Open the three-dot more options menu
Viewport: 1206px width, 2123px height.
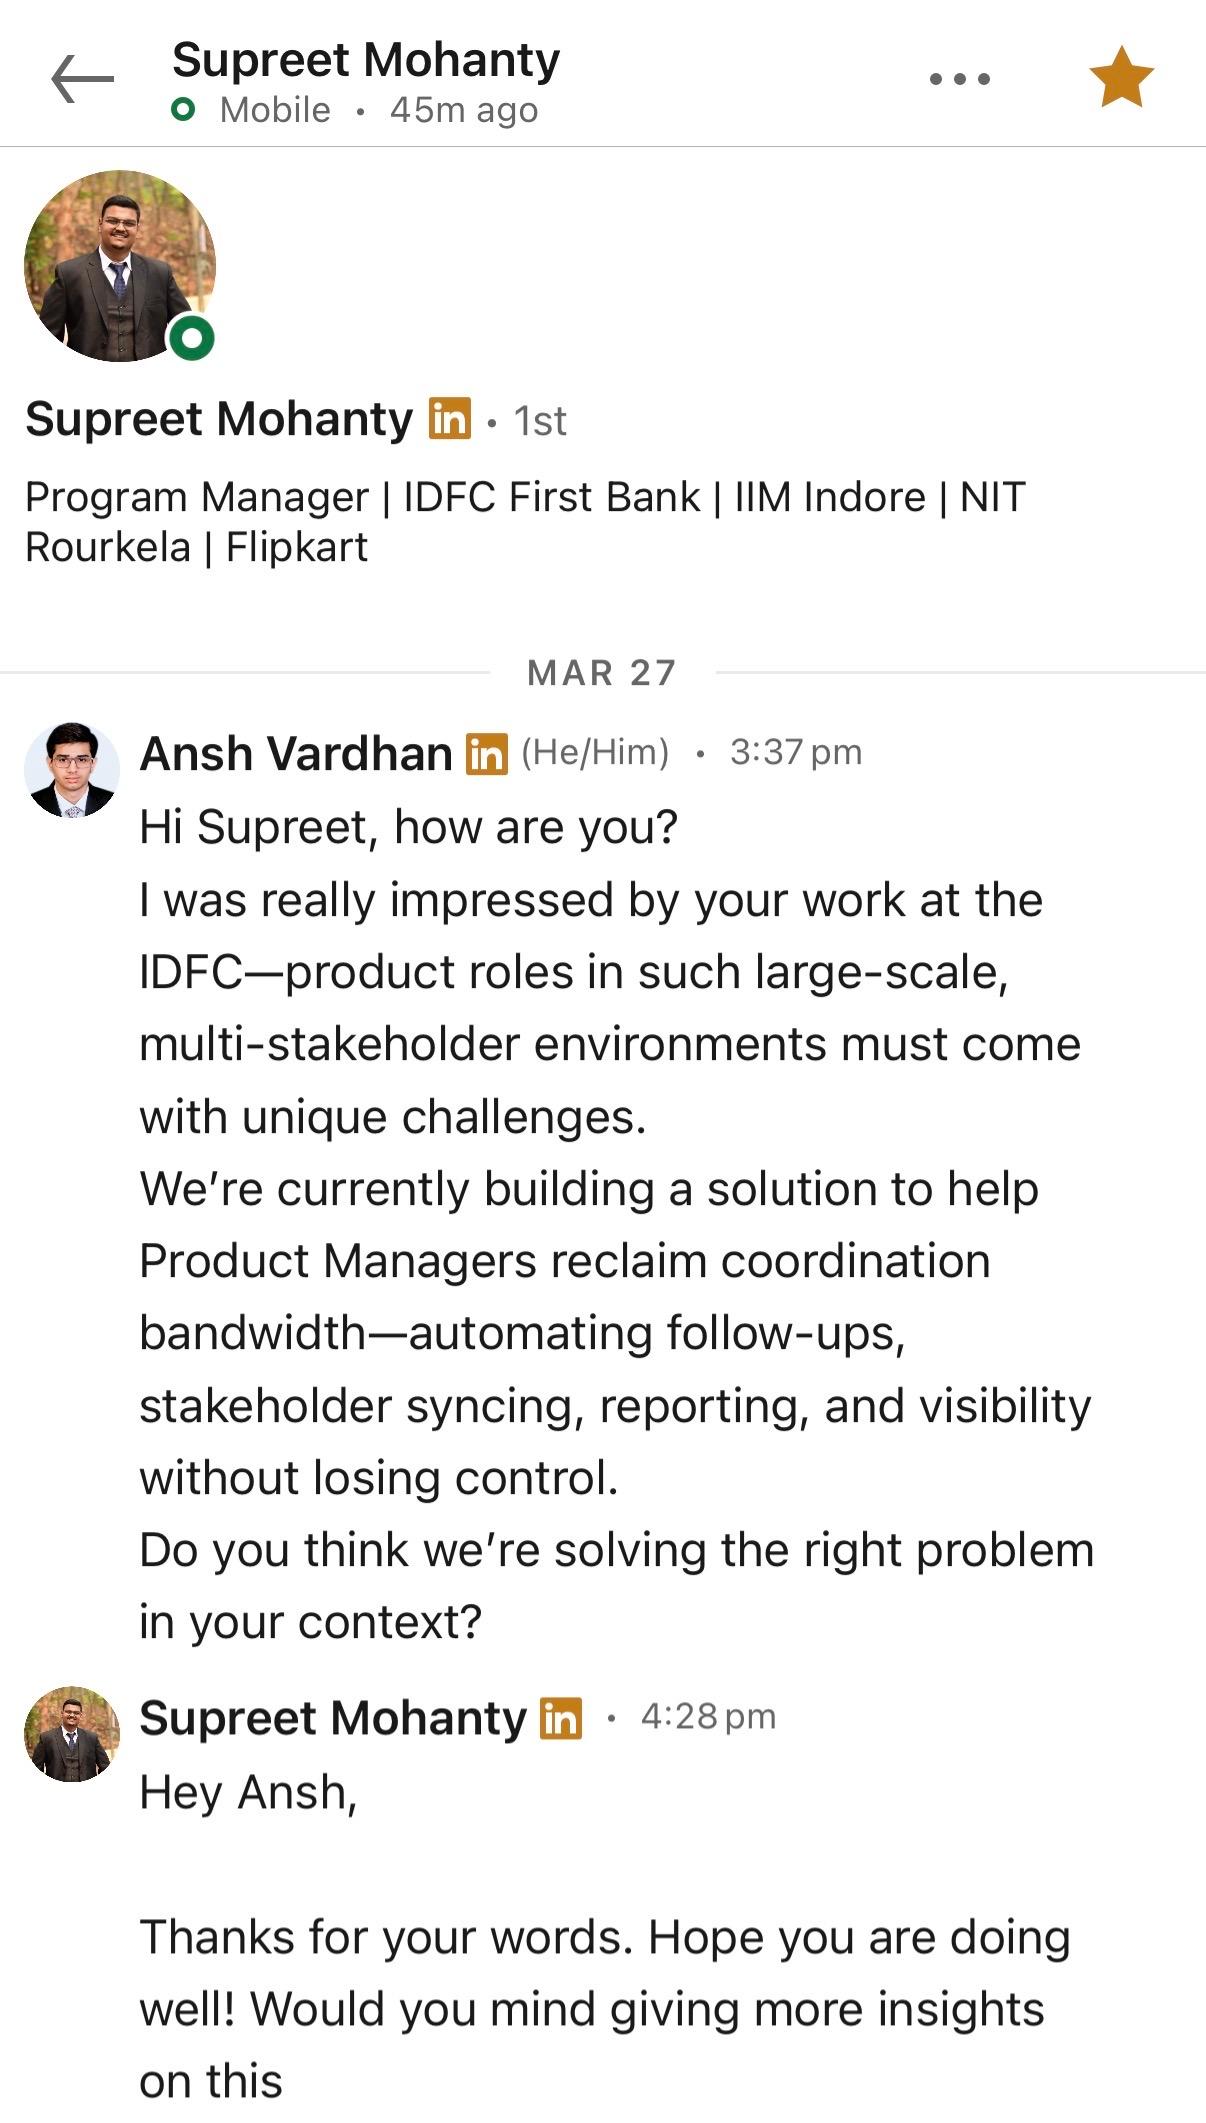960,79
